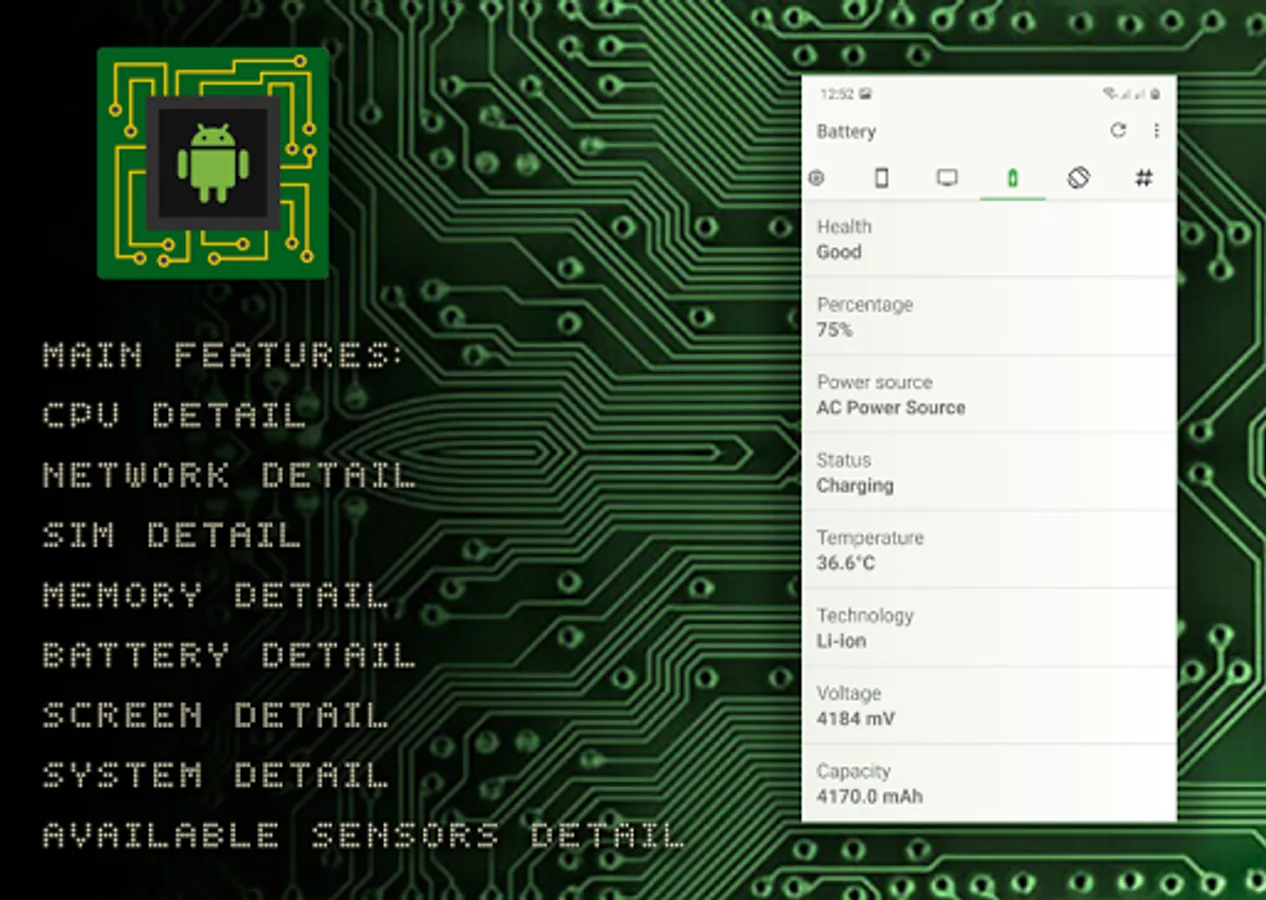This screenshot has height=900, width=1266.
Task: Select the Temperature 36.6°C row
Action: [989, 550]
